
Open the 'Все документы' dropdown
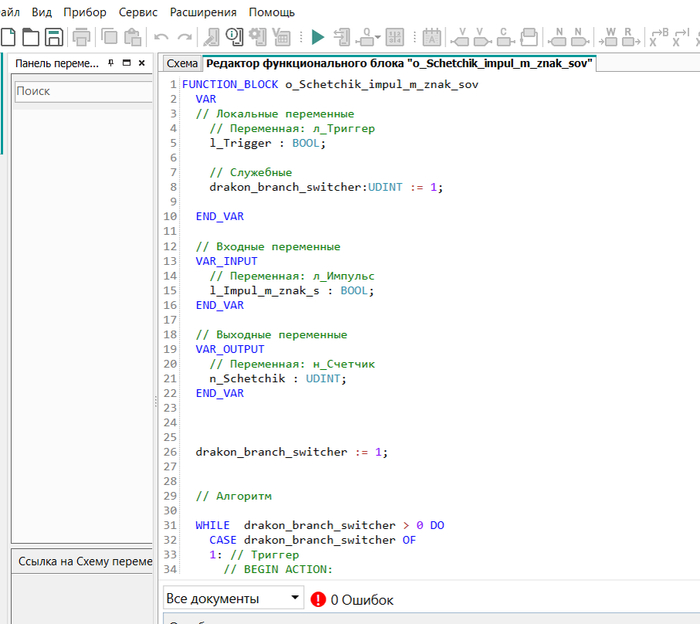(x=234, y=598)
